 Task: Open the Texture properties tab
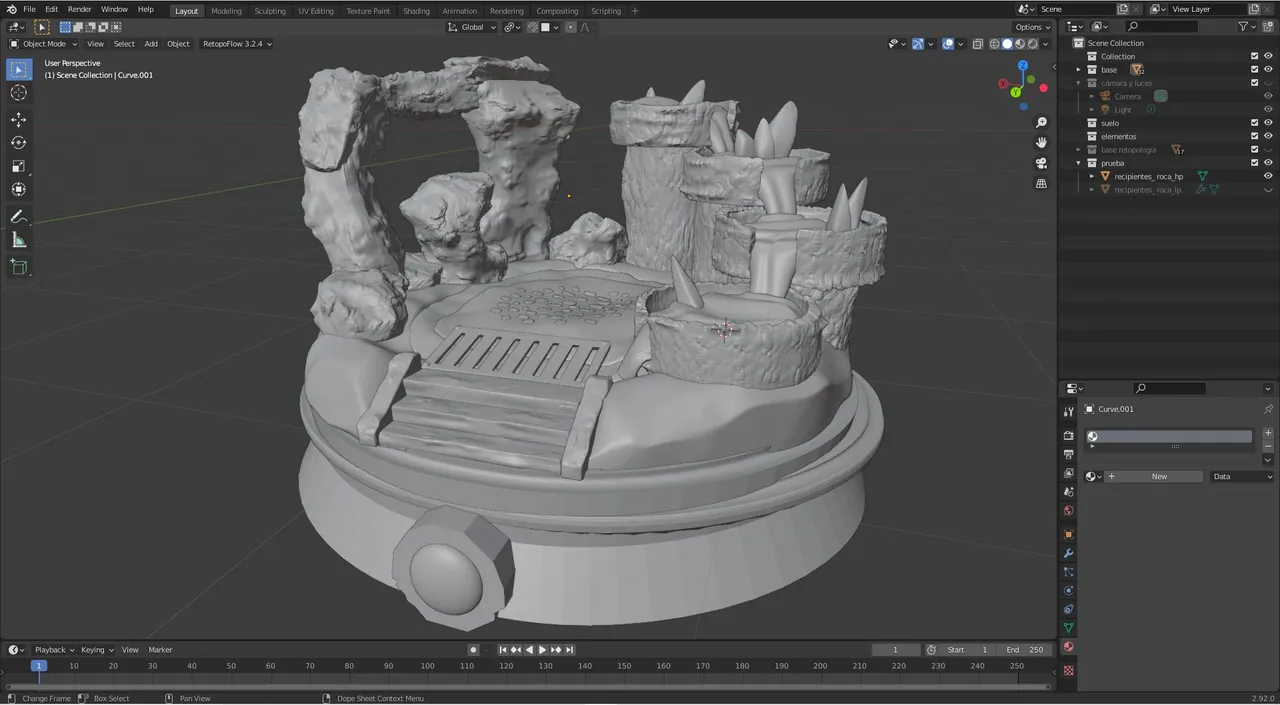(1068, 670)
